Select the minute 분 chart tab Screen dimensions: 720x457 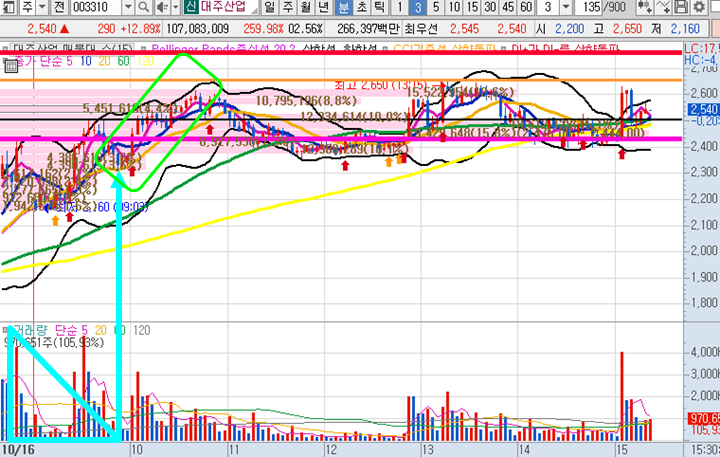[343, 7]
